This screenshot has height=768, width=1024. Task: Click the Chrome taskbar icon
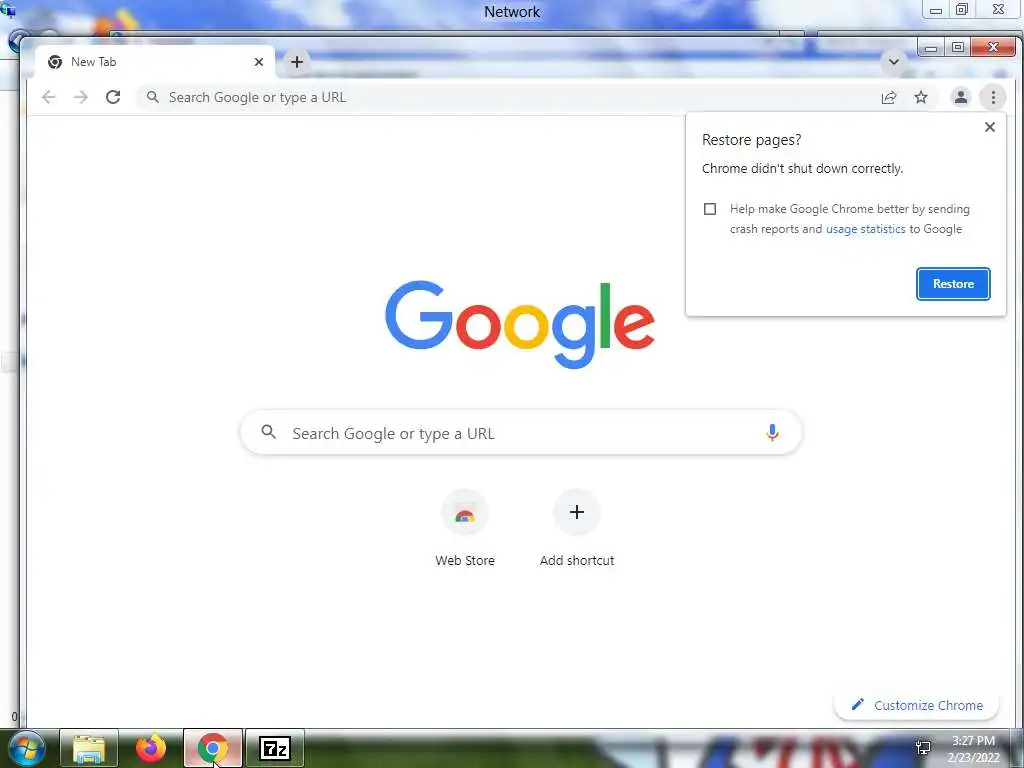(213, 749)
